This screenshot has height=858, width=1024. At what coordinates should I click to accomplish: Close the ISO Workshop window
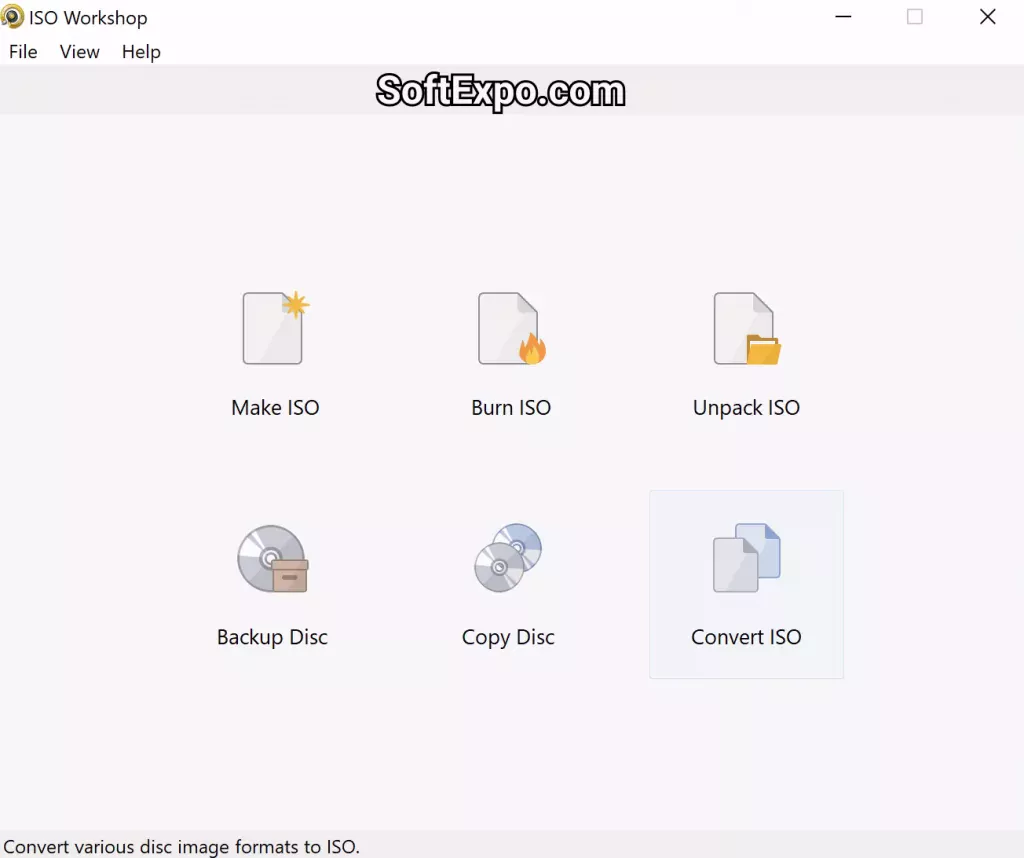coord(987,17)
